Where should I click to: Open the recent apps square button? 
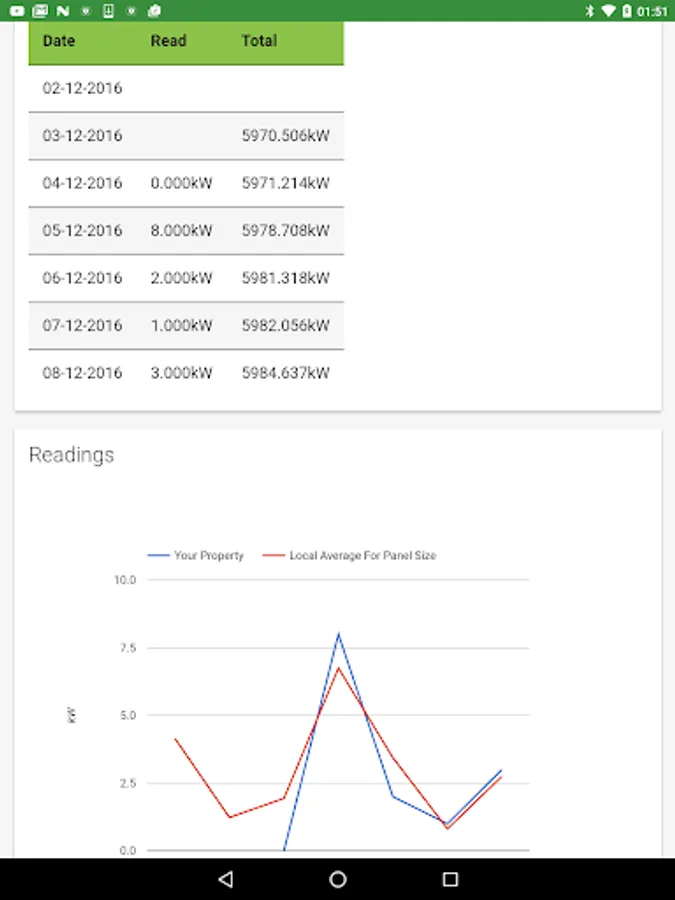tap(450, 879)
